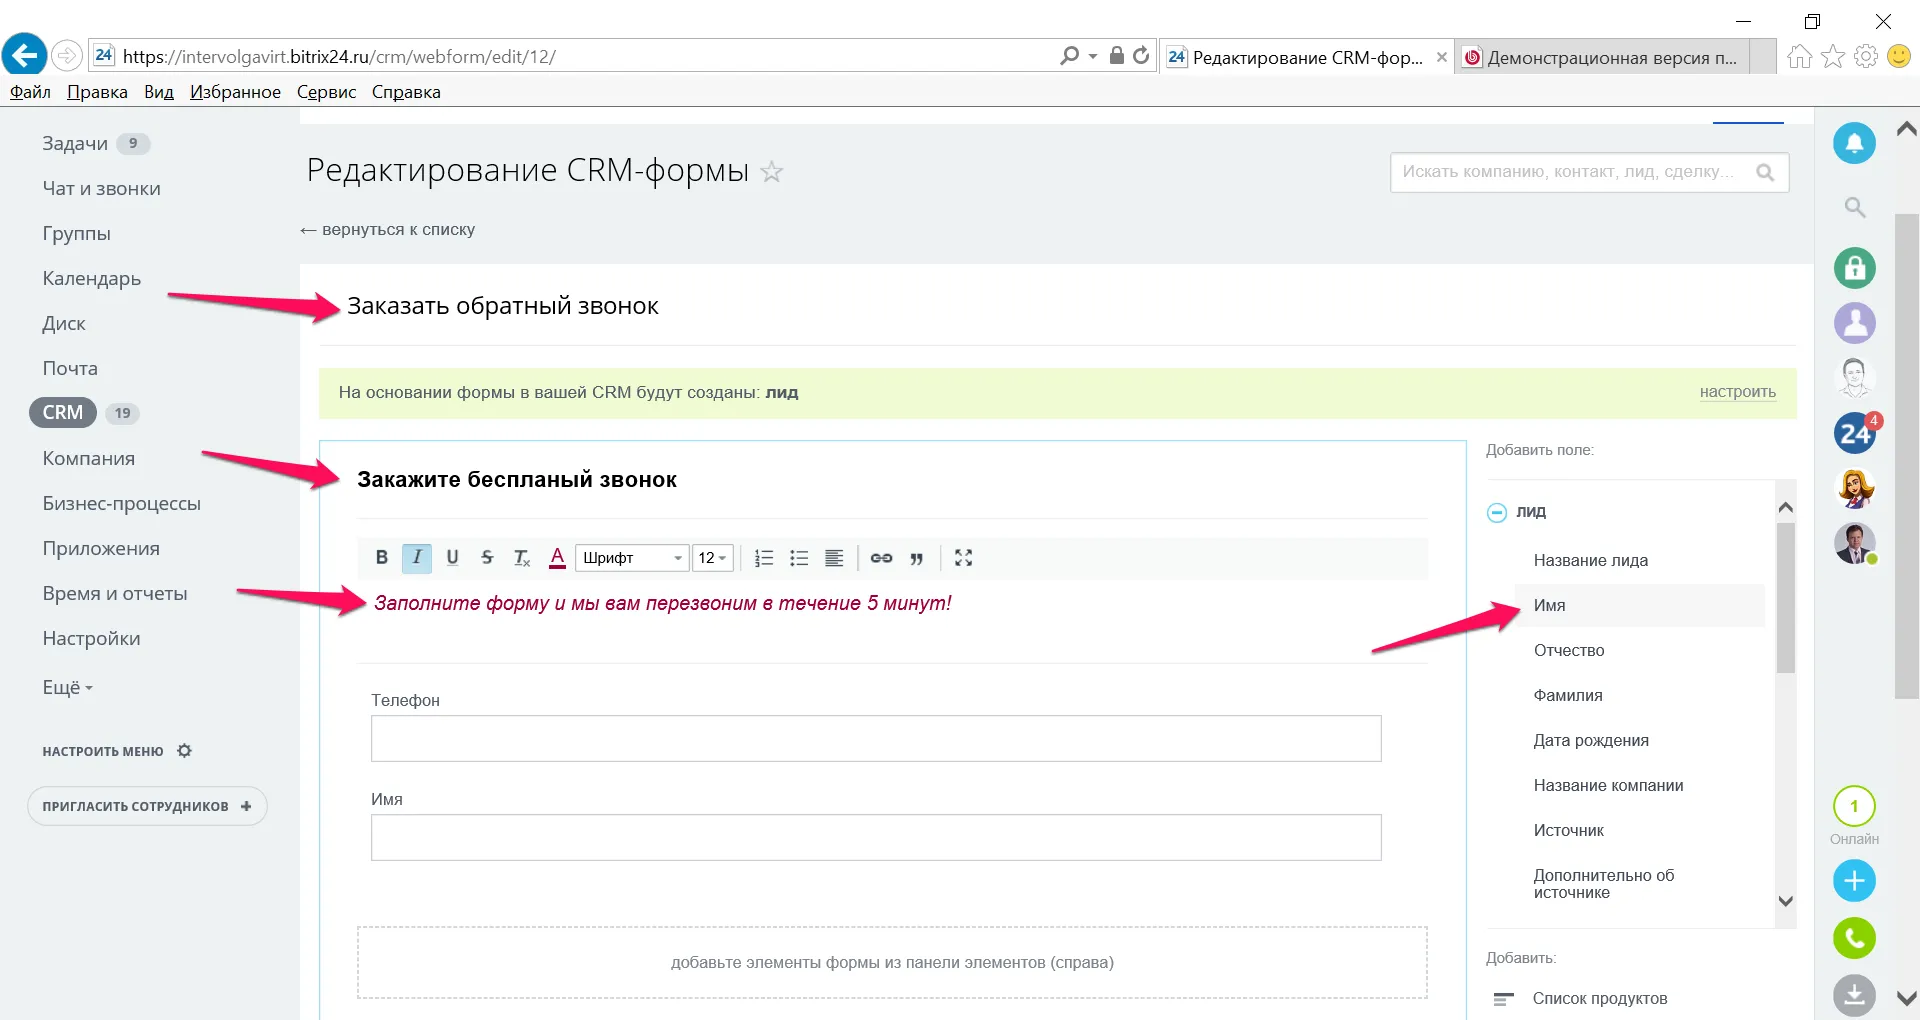1920x1020 pixels.
Task: Open the Избранное browser menu
Action: (x=235, y=92)
